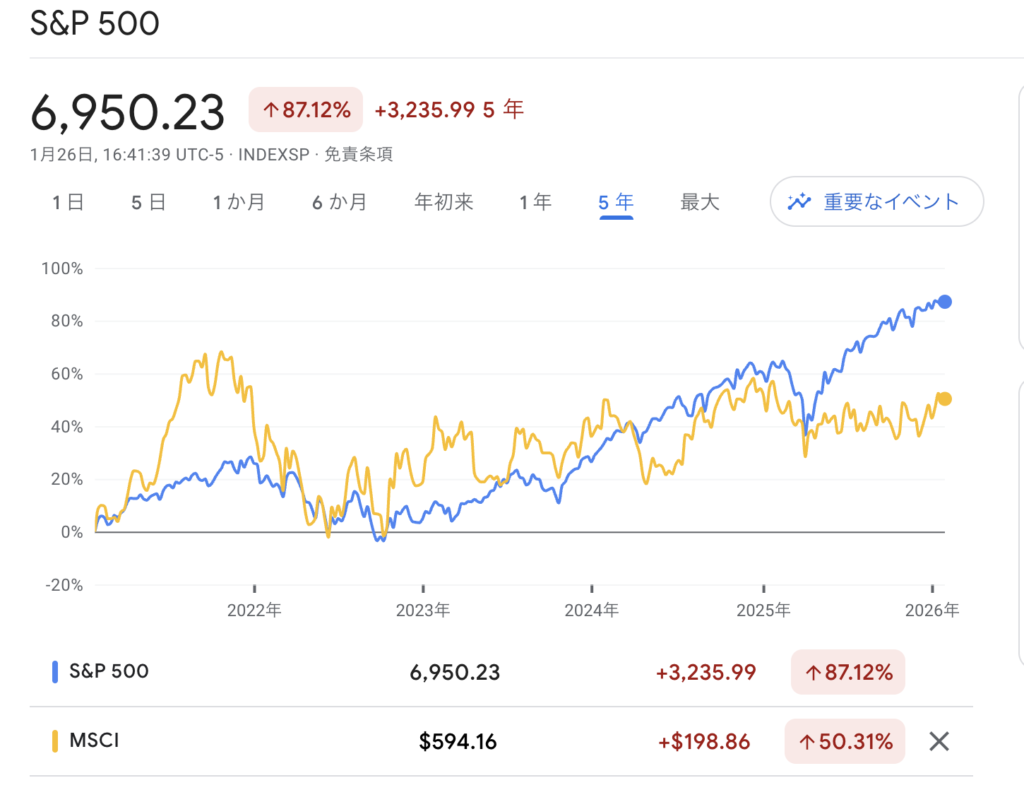This screenshot has width=1024, height=790.
Task: Click the sparkle icon in 重要なイベント button
Action: (x=799, y=202)
